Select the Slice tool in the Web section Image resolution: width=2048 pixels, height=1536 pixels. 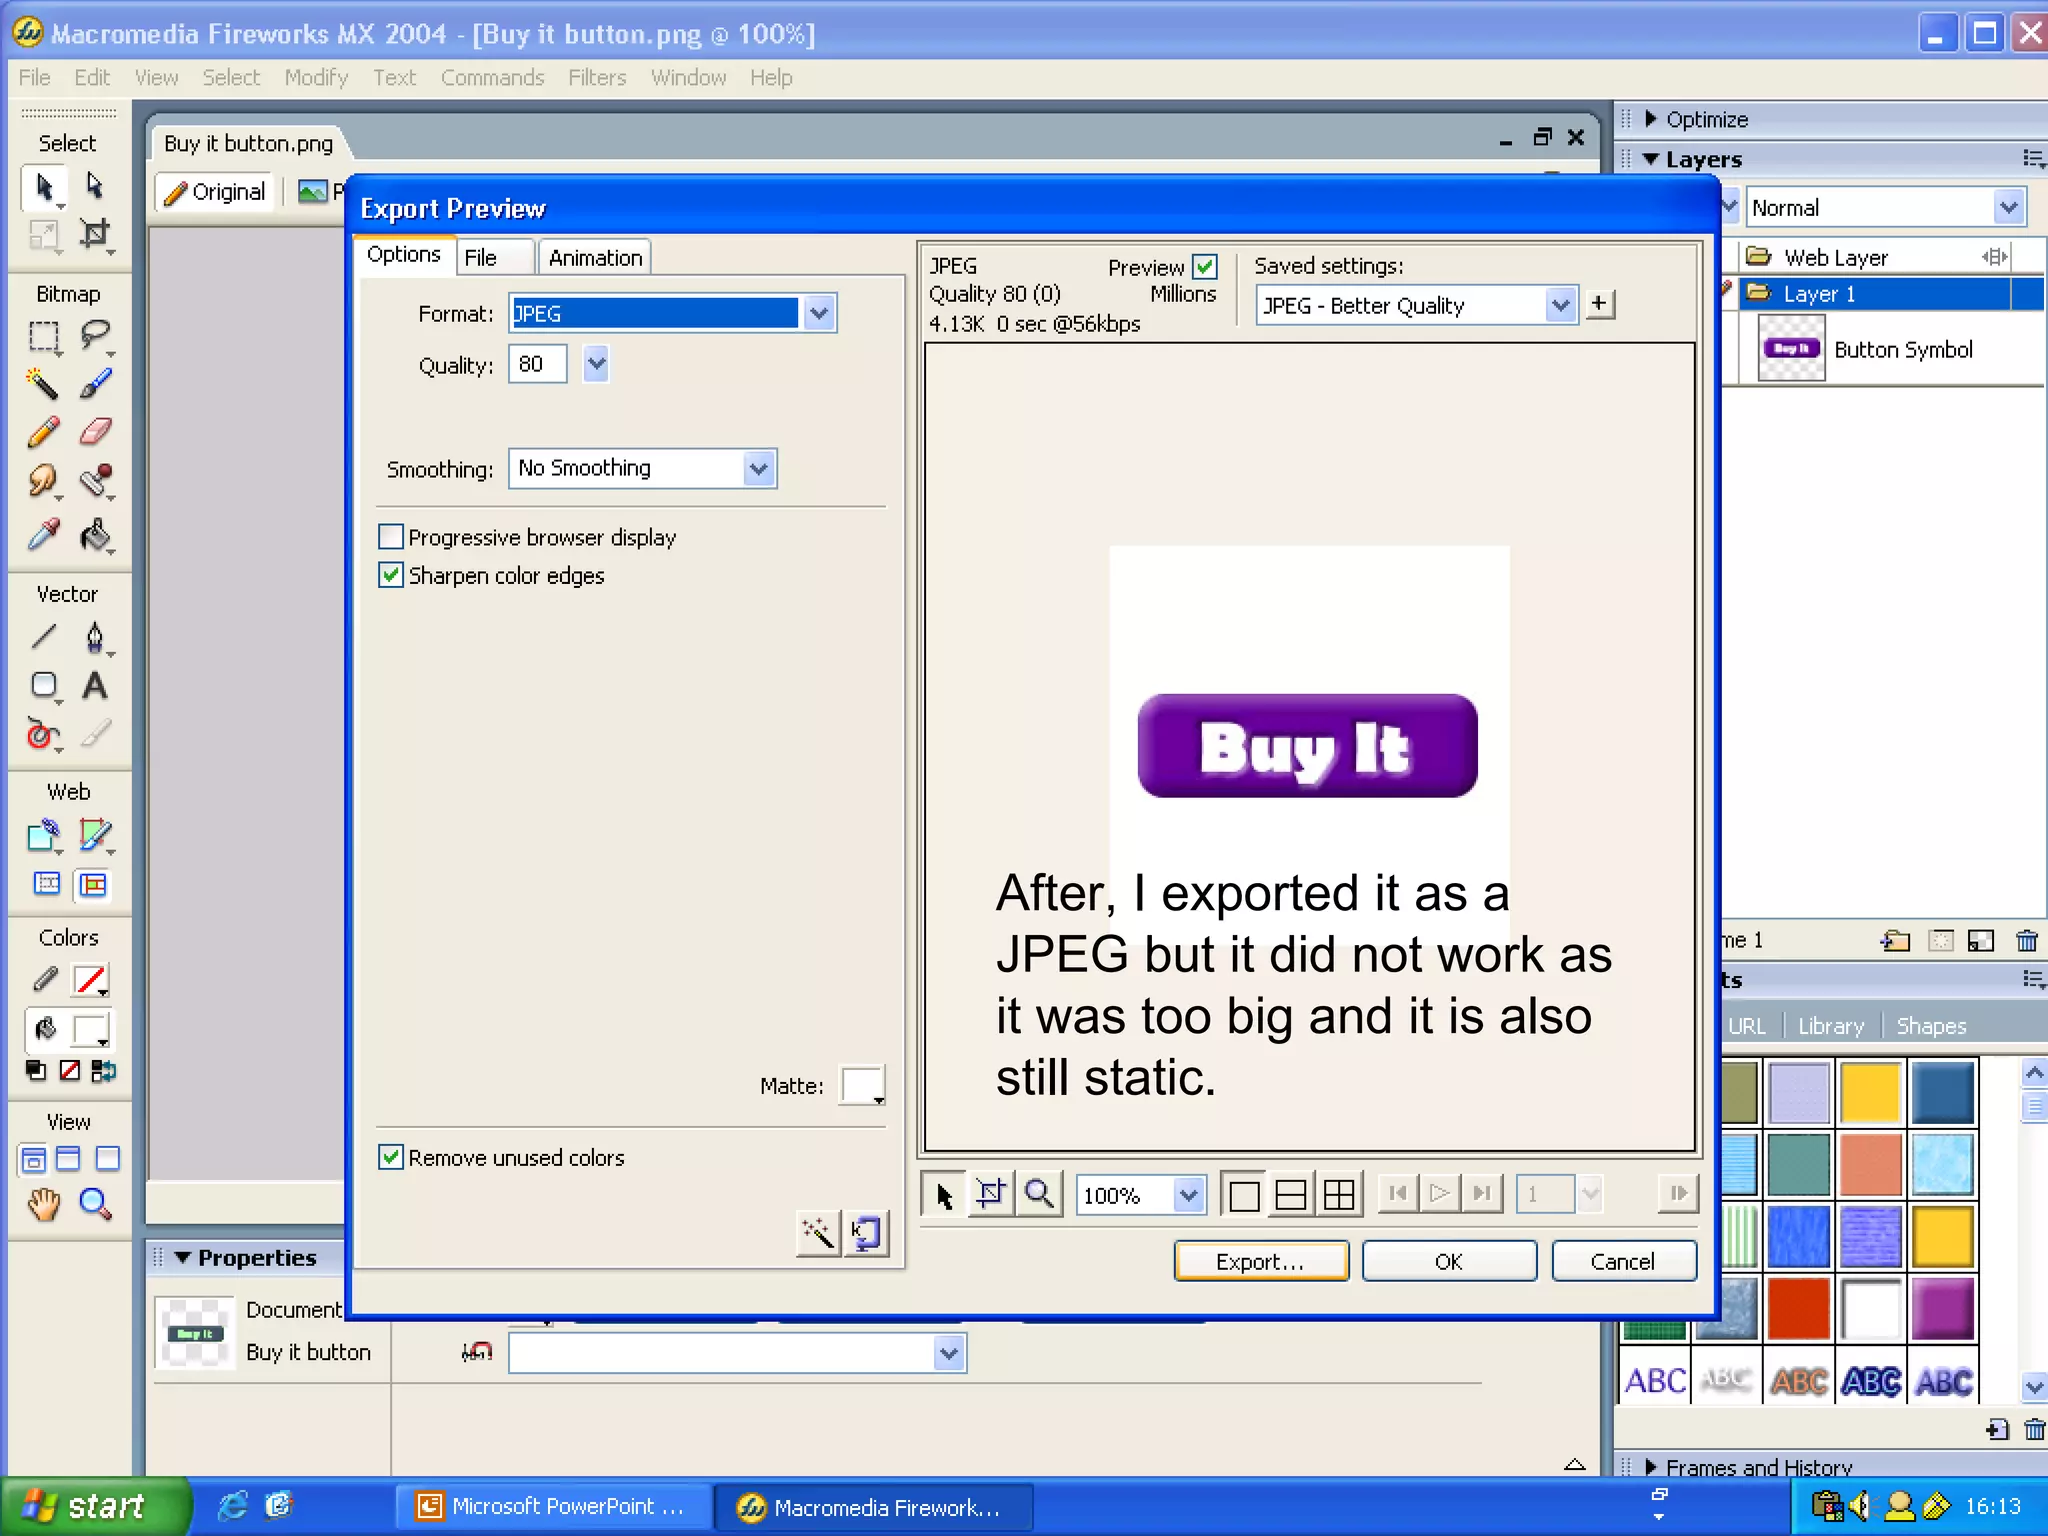94,835
